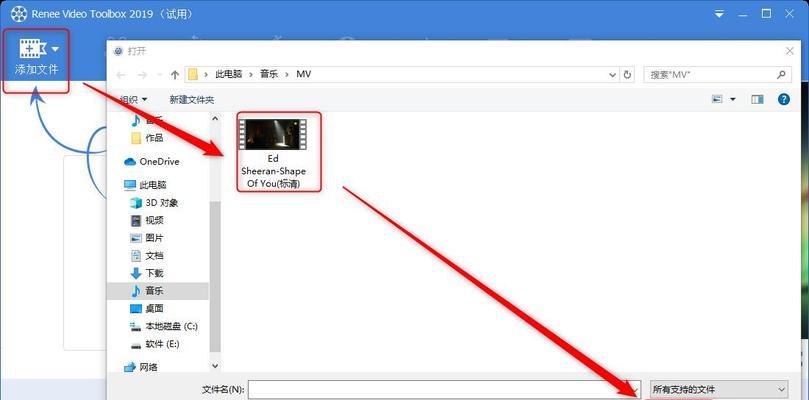Click the OneDrive cloud icon
Screen dimensions: 809x400
coord(130,162)
